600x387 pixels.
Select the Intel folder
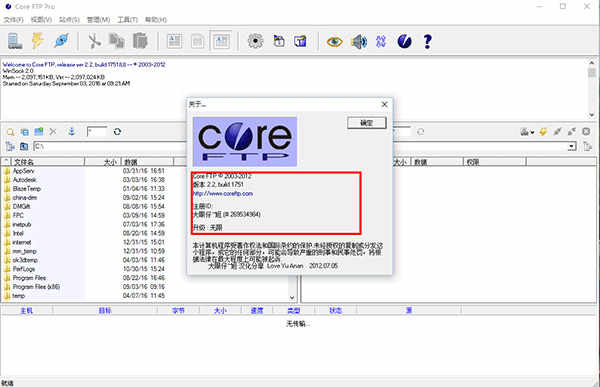click(x=18, y=233)
